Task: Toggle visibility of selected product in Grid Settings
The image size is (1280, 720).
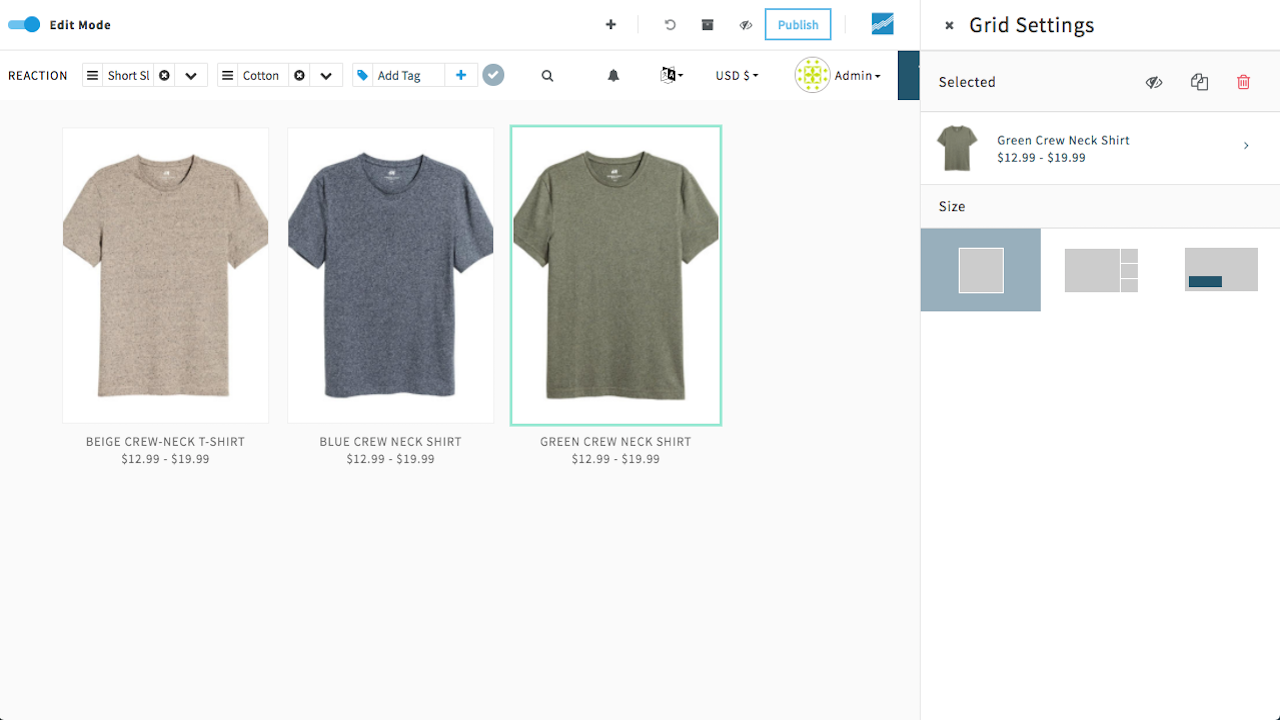Action: point(1154,82)
